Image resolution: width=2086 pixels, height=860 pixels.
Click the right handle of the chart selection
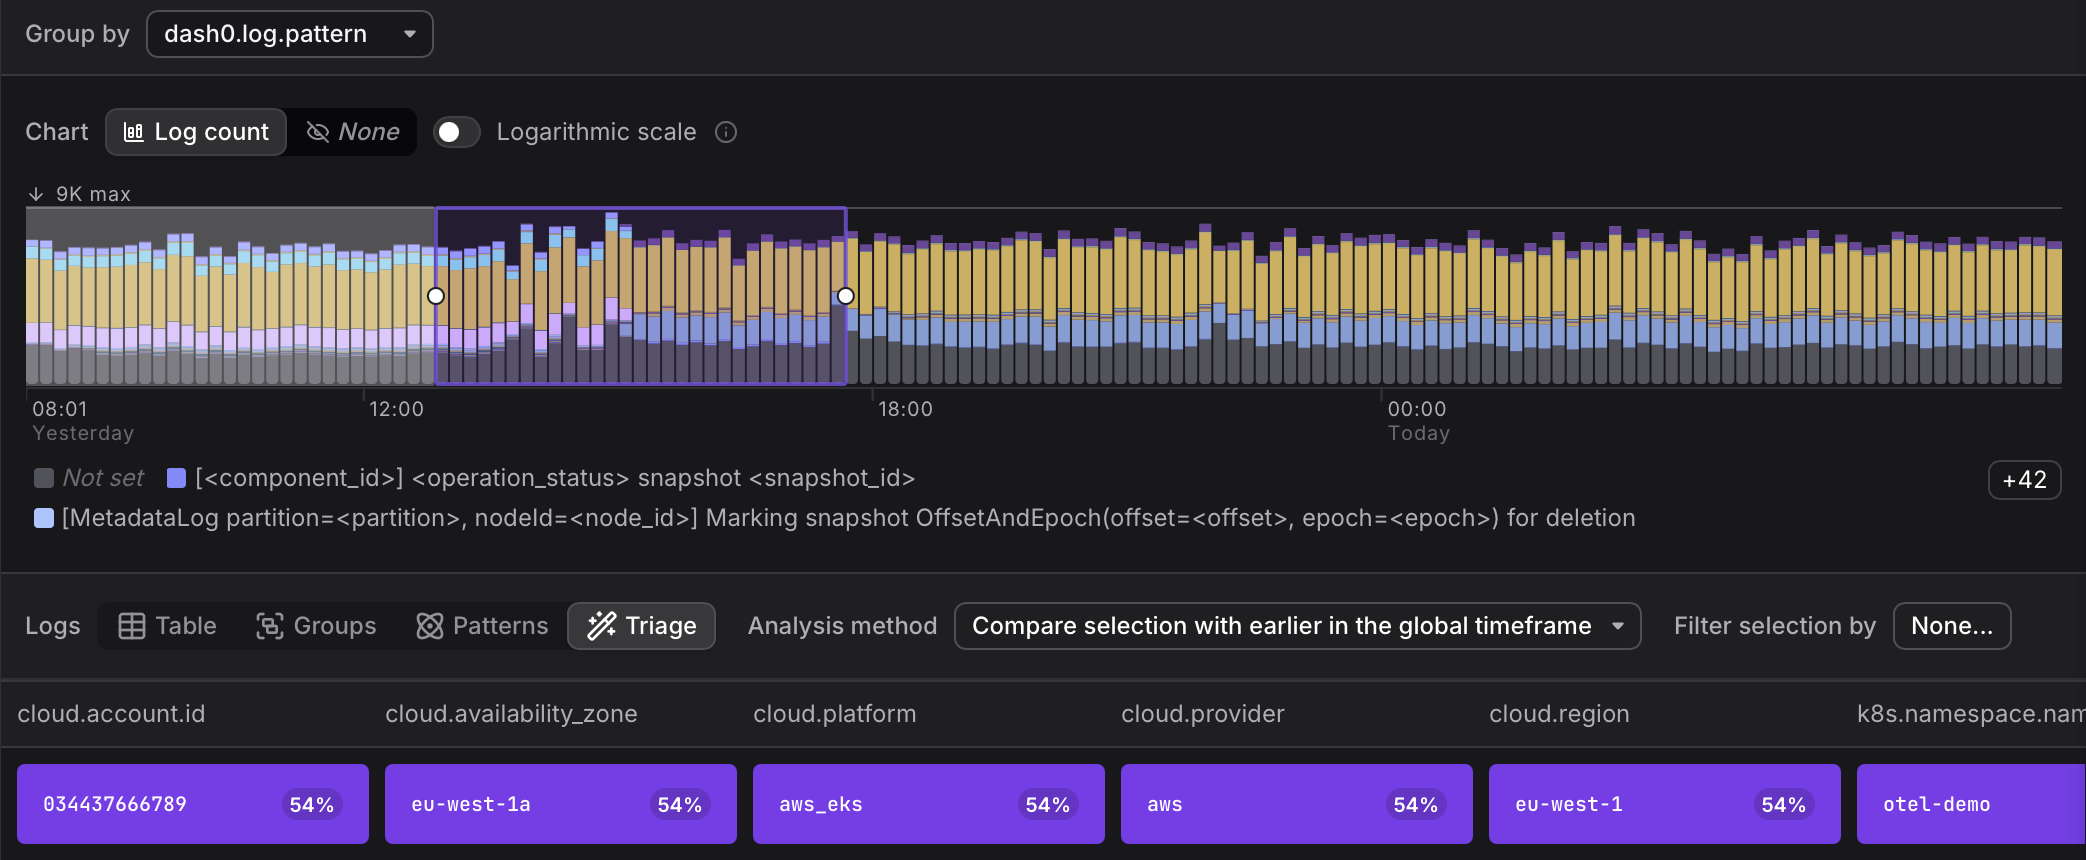[846, 296]
